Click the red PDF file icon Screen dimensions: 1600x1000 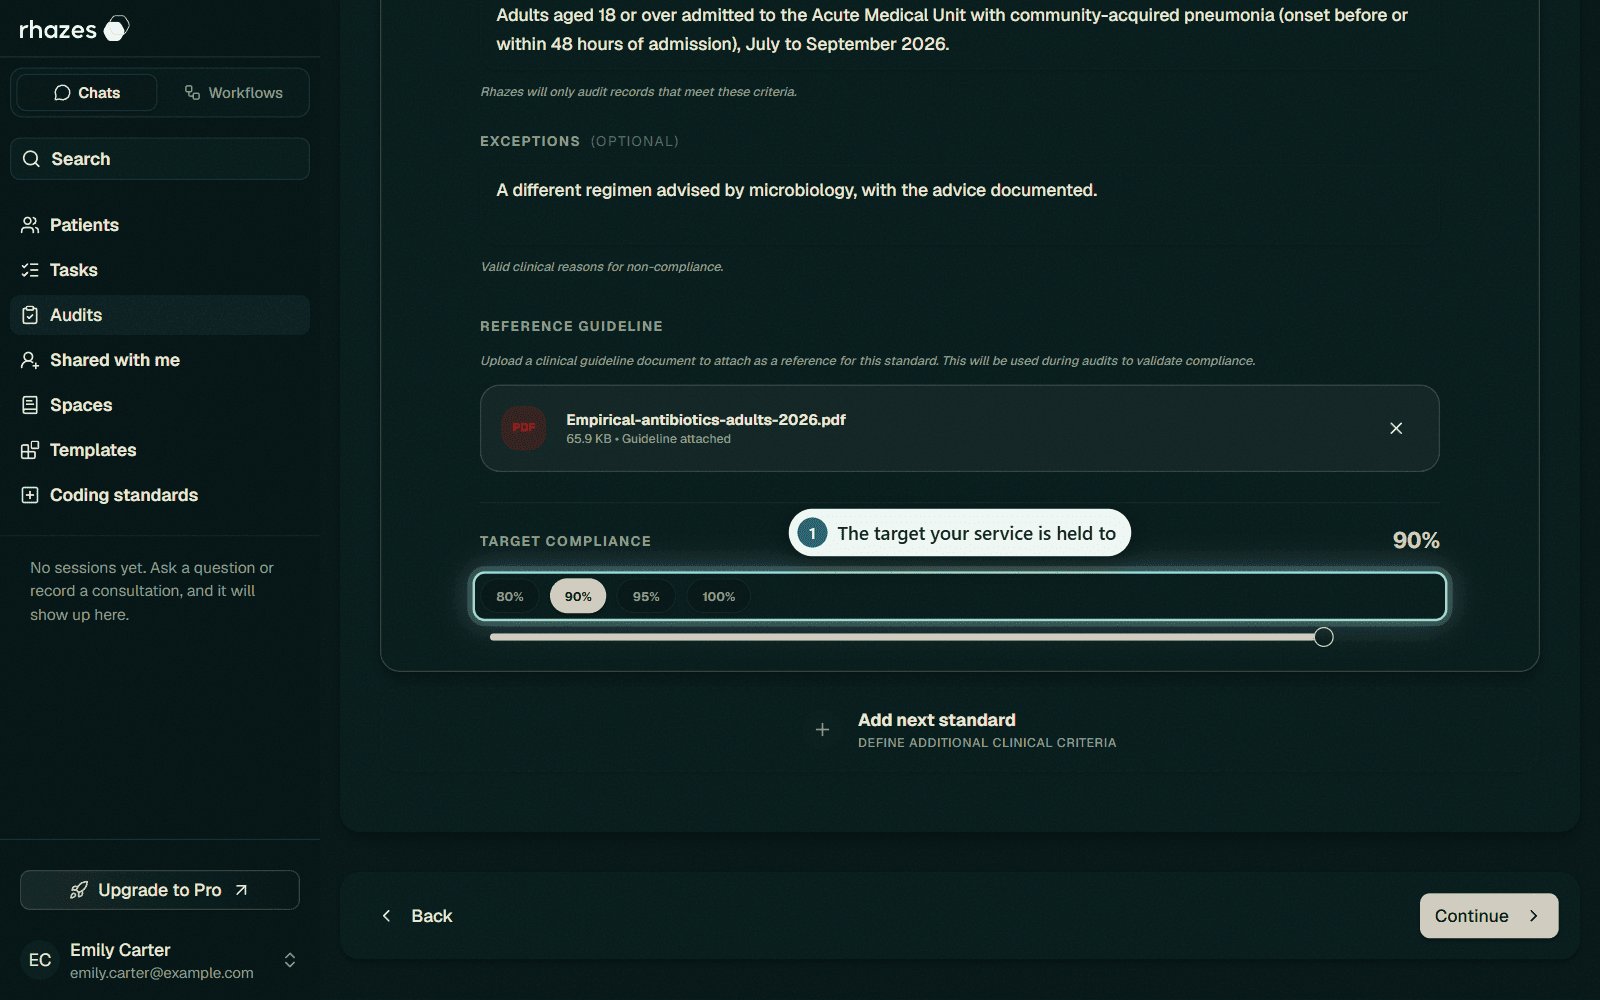coord(523,428)
